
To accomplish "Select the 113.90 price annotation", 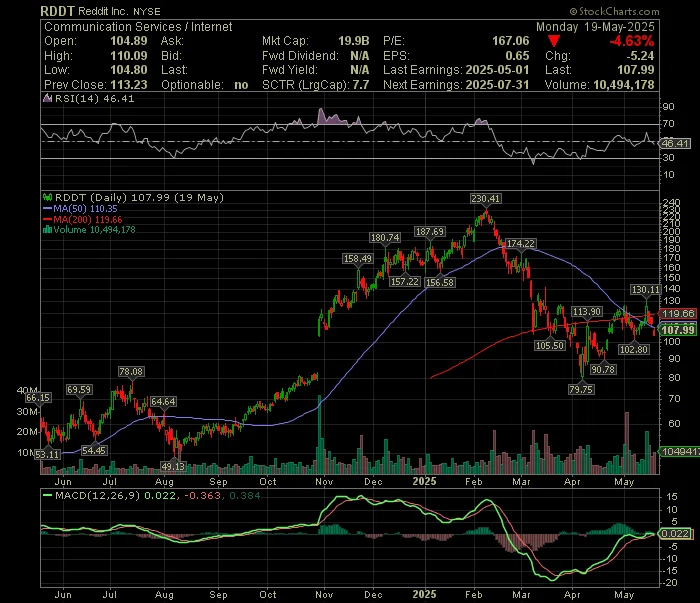I will coord(587,312).
